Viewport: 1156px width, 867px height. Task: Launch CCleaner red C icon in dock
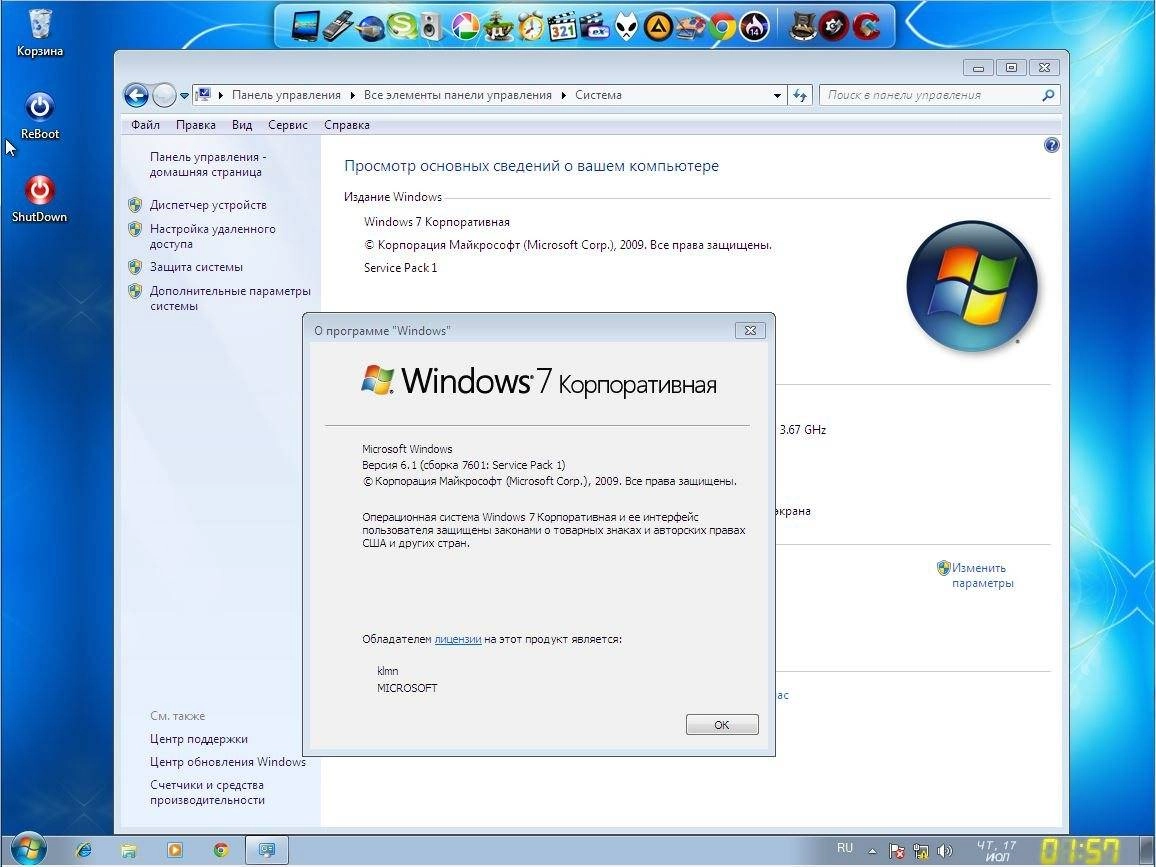867,27
